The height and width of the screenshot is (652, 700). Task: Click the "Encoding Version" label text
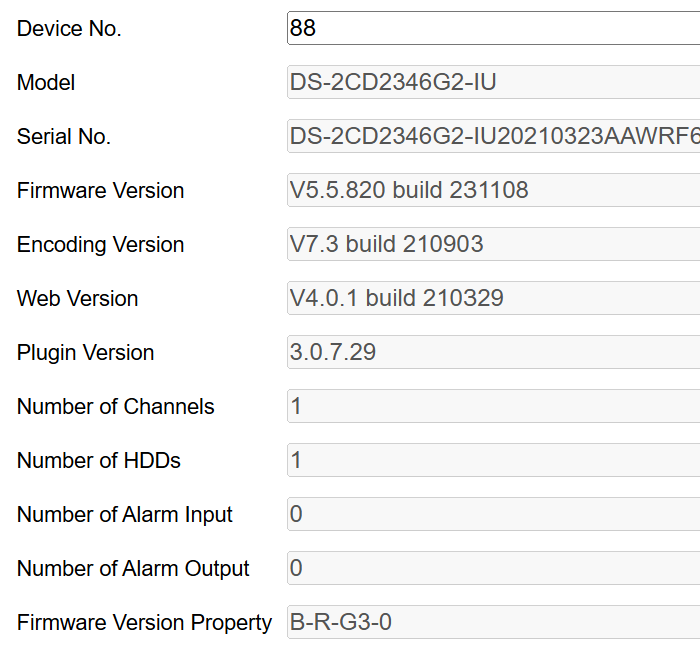click(100, 245)
